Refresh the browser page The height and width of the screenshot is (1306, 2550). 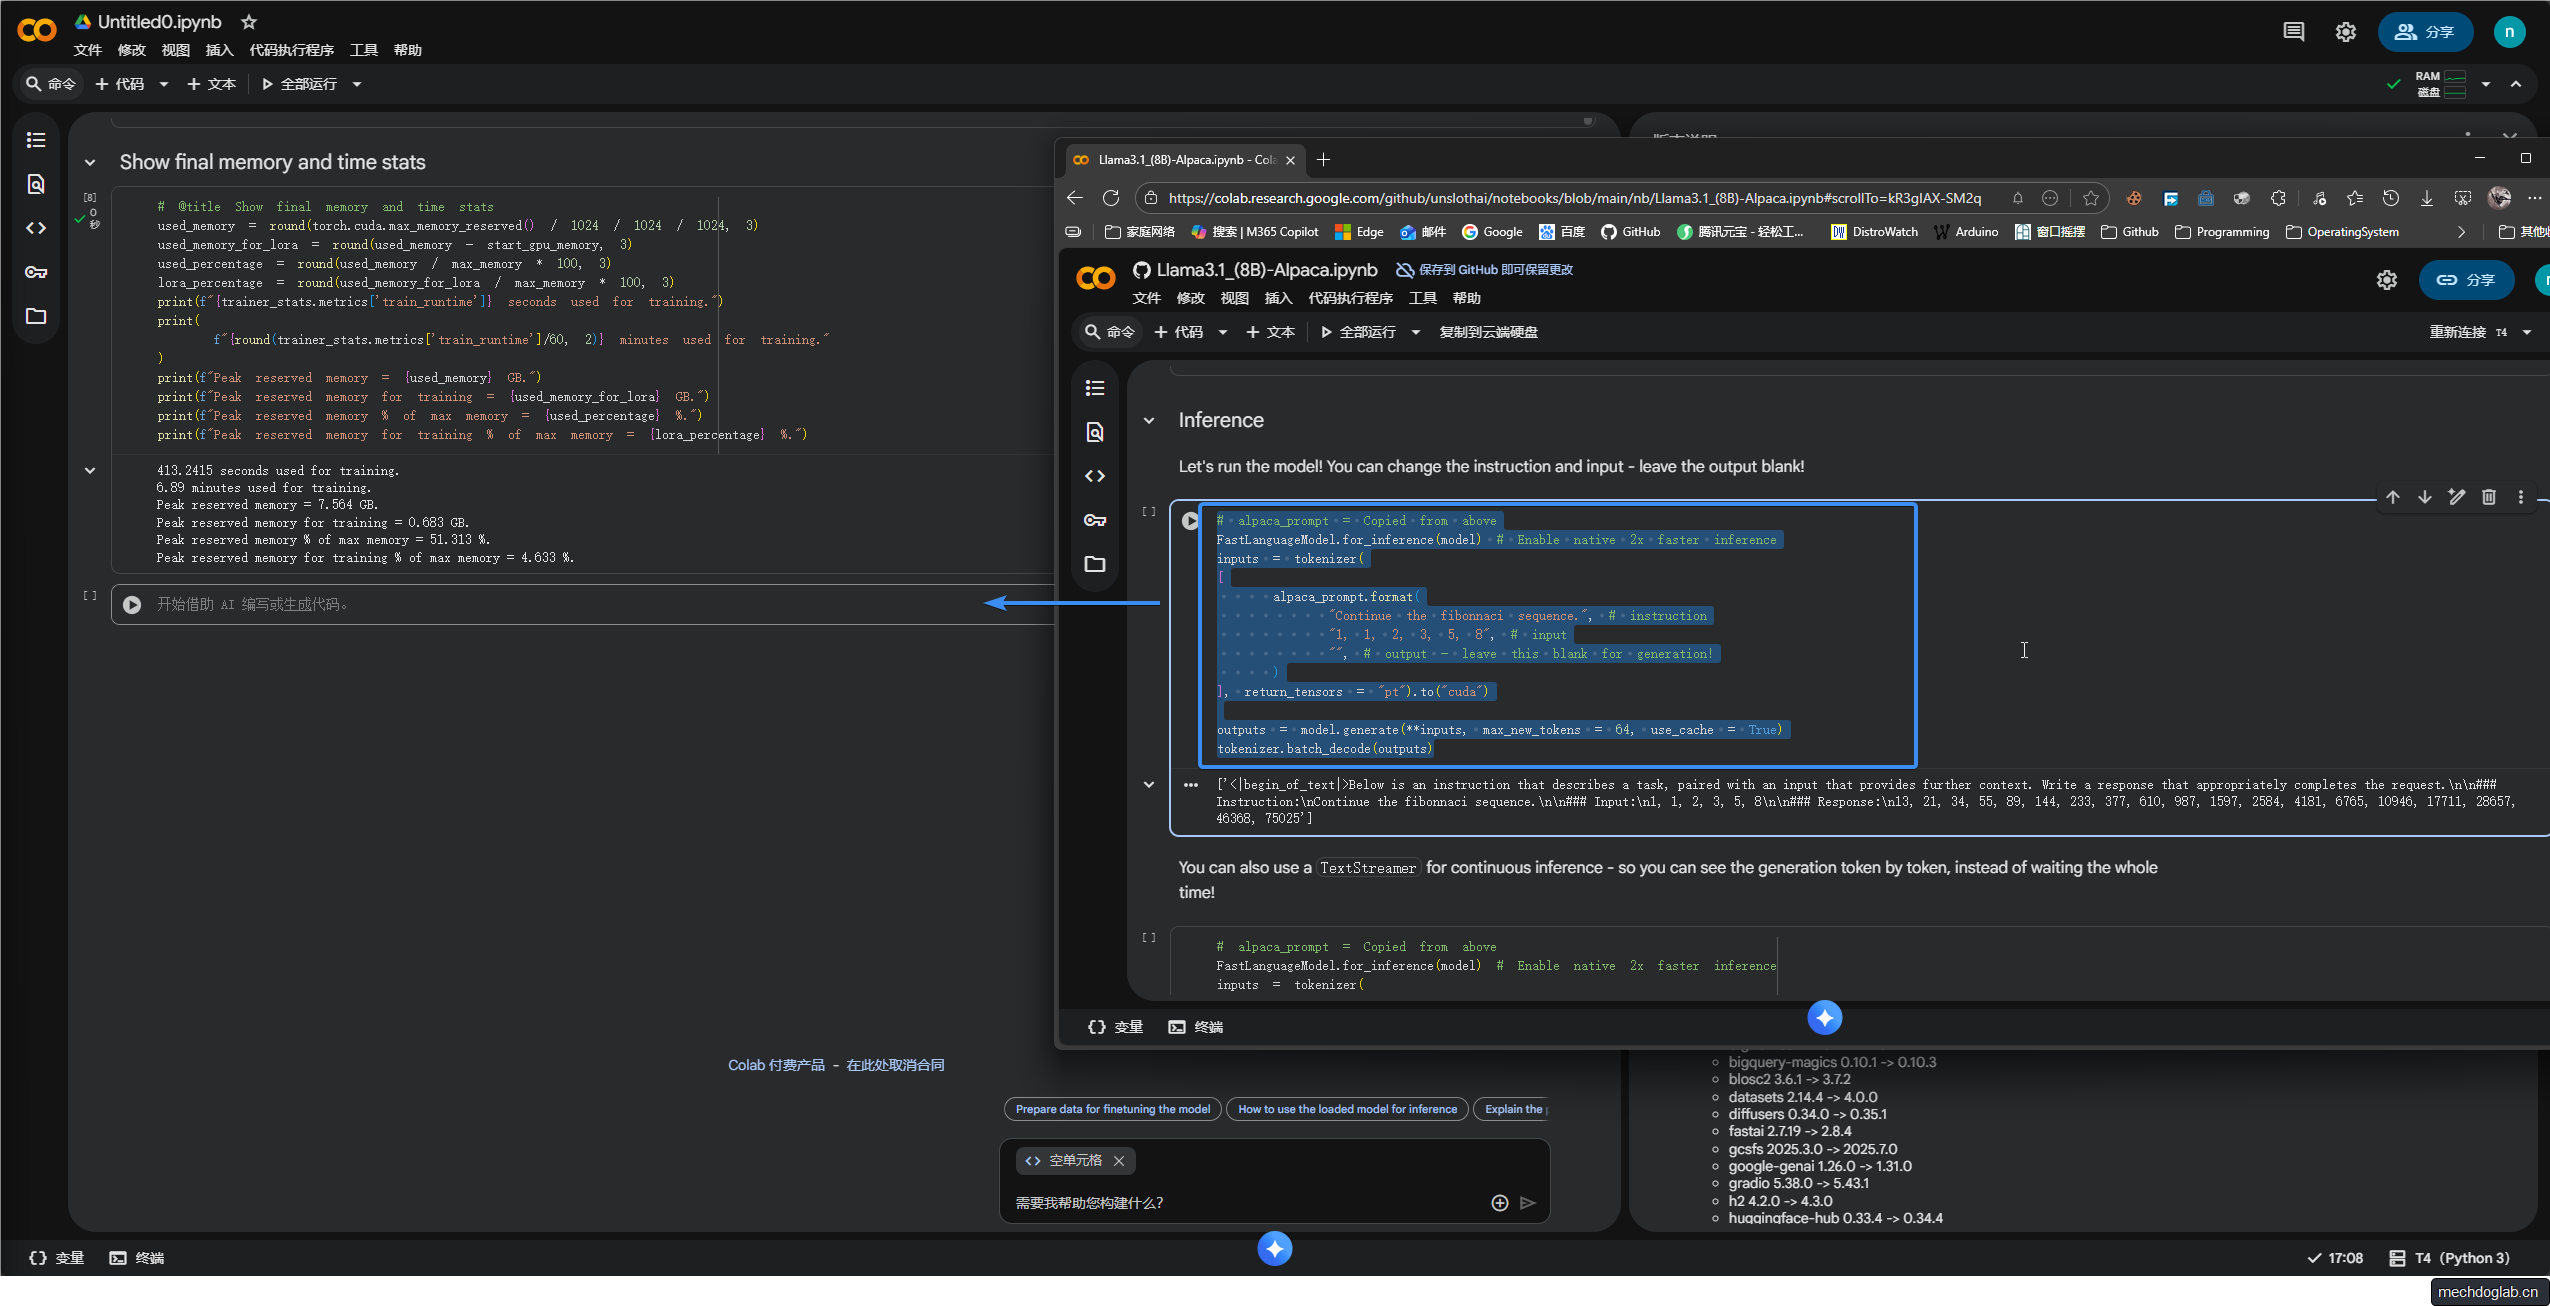click(x=1111, y=198)
